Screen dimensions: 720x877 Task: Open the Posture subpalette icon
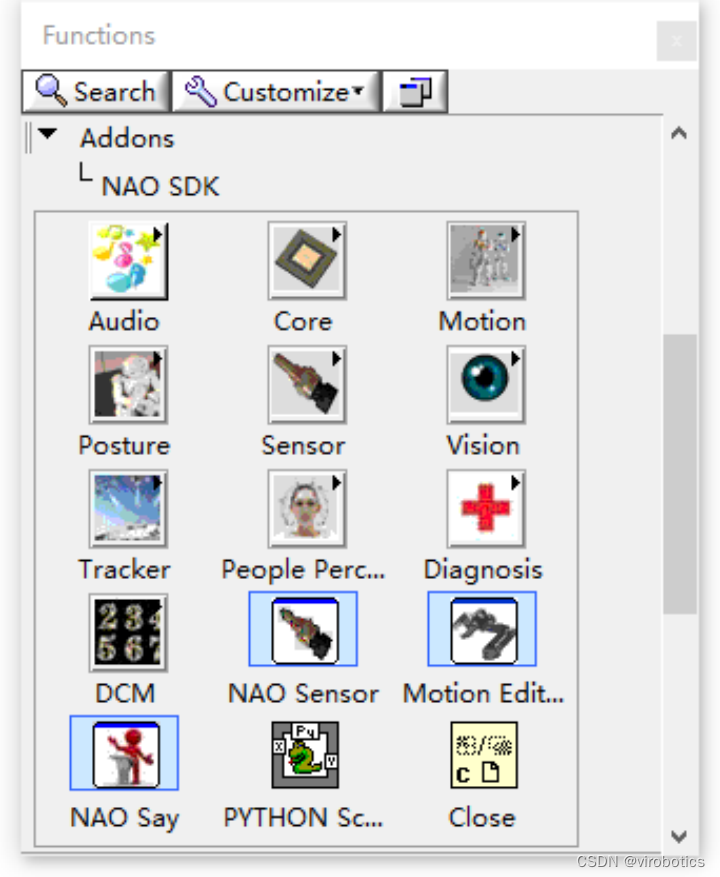click(128, 385)
